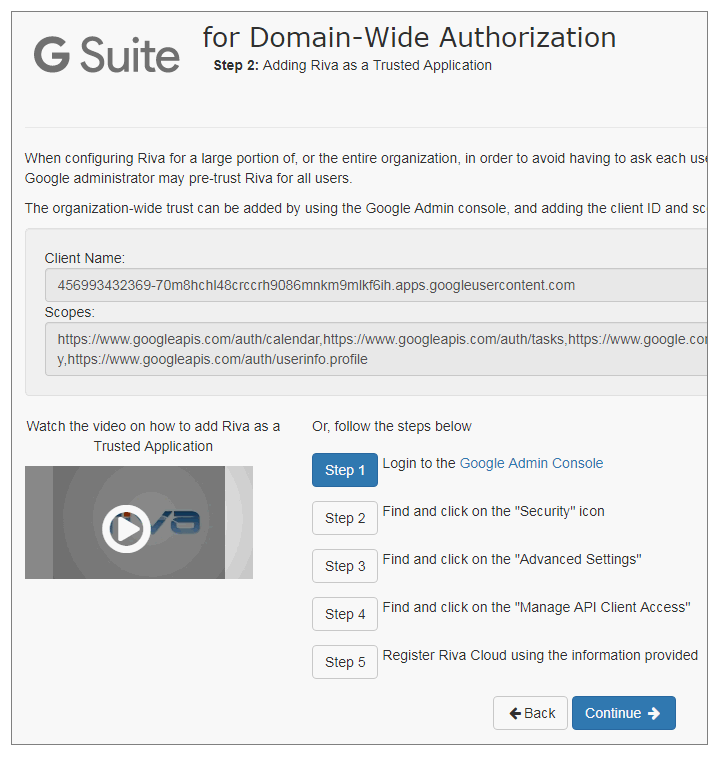Click the text 'Find and click on the "Security" icon'
The height and width of the screenshot is (757, 720).
[x=494, y=511]
